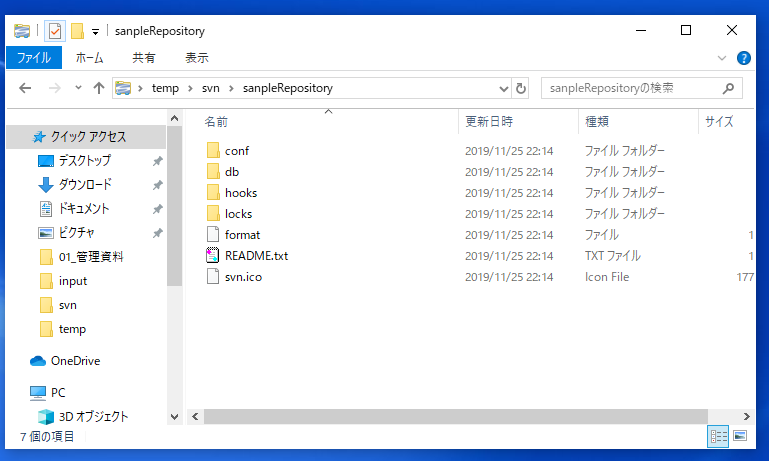Expand chevron between temp and svn breadcrumb

190,88
